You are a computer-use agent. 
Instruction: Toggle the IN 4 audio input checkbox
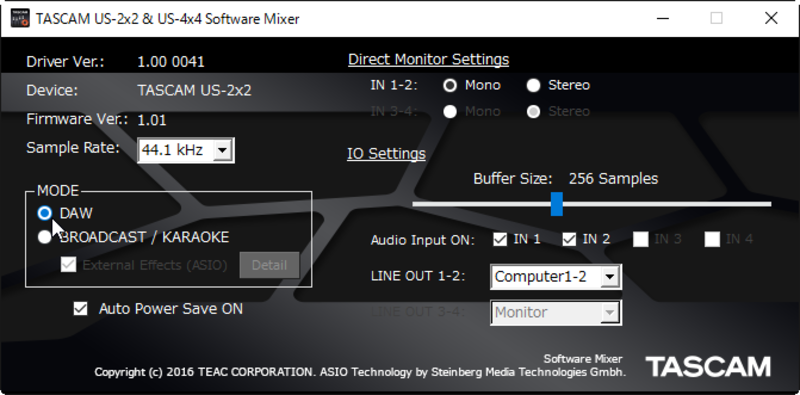(712, 239)
